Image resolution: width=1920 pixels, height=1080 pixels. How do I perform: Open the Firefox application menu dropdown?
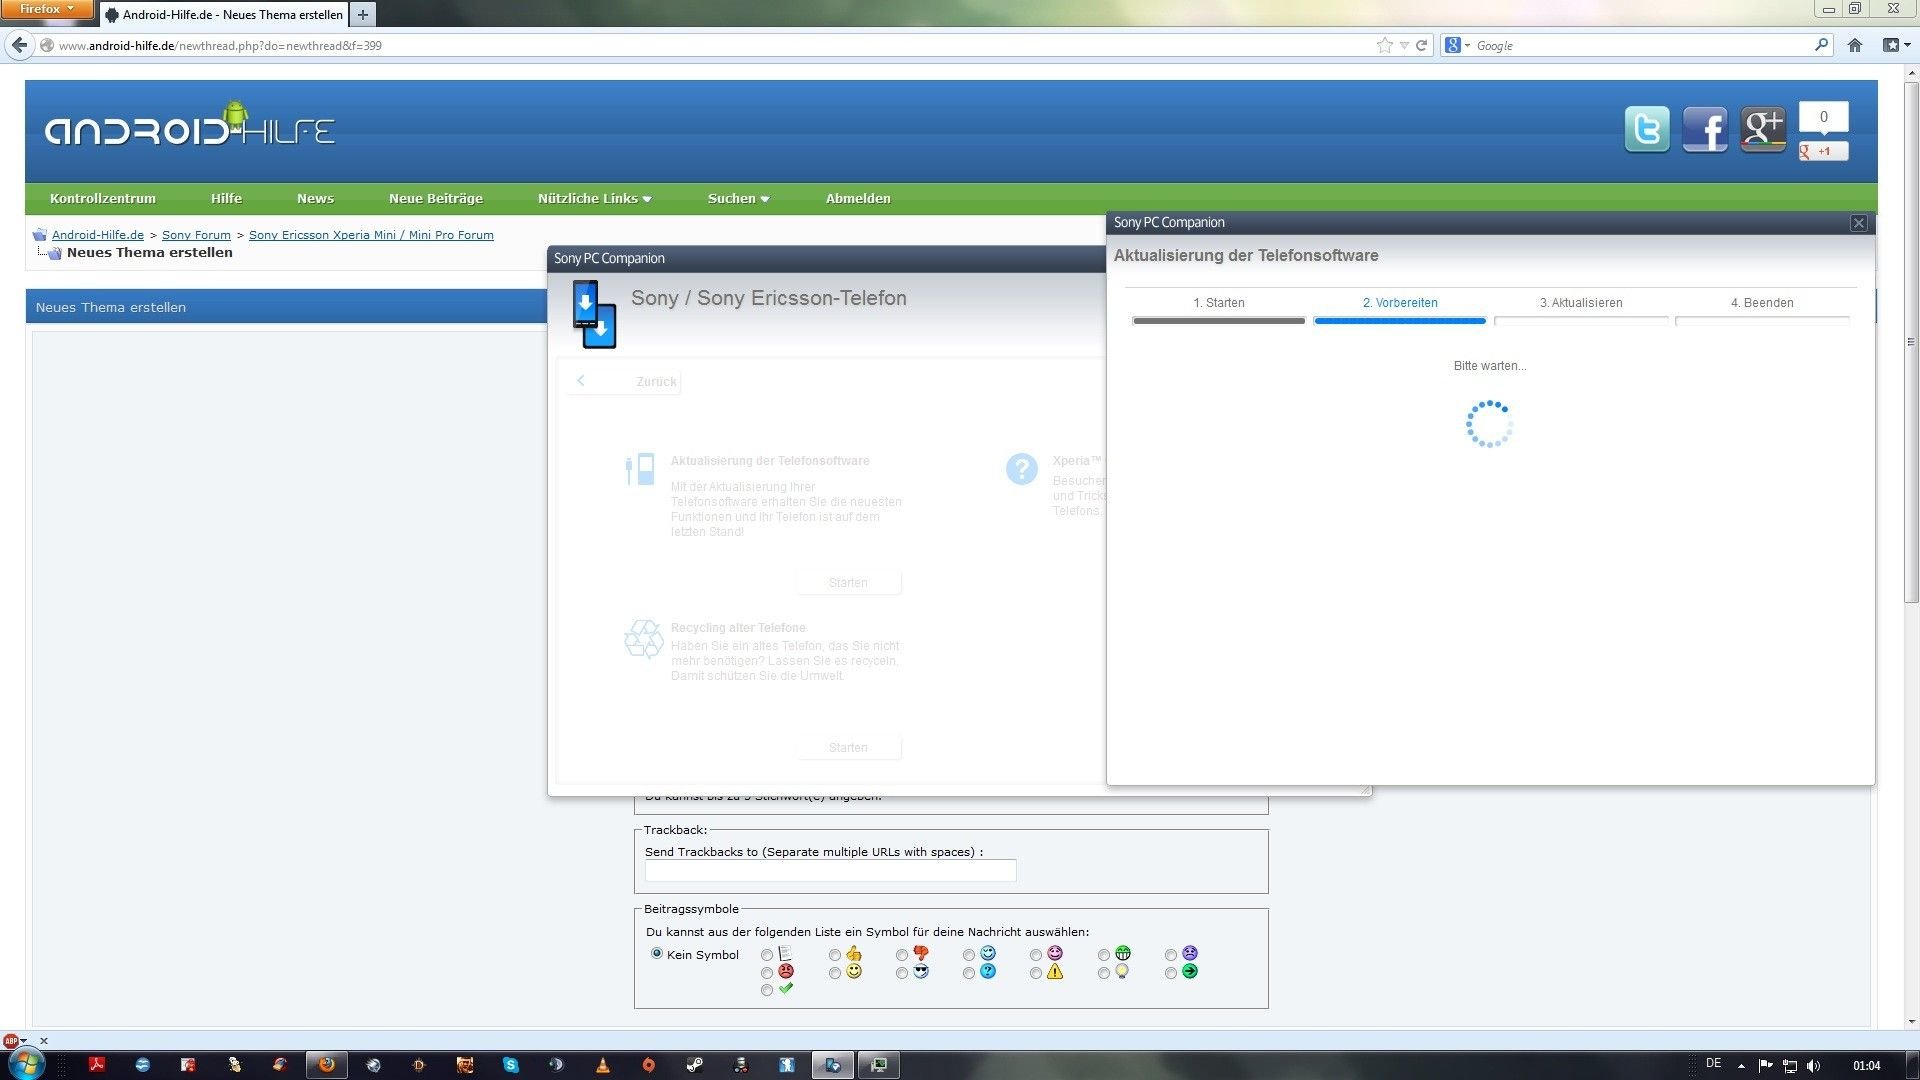pyautogui.click(x=47, y=10)
